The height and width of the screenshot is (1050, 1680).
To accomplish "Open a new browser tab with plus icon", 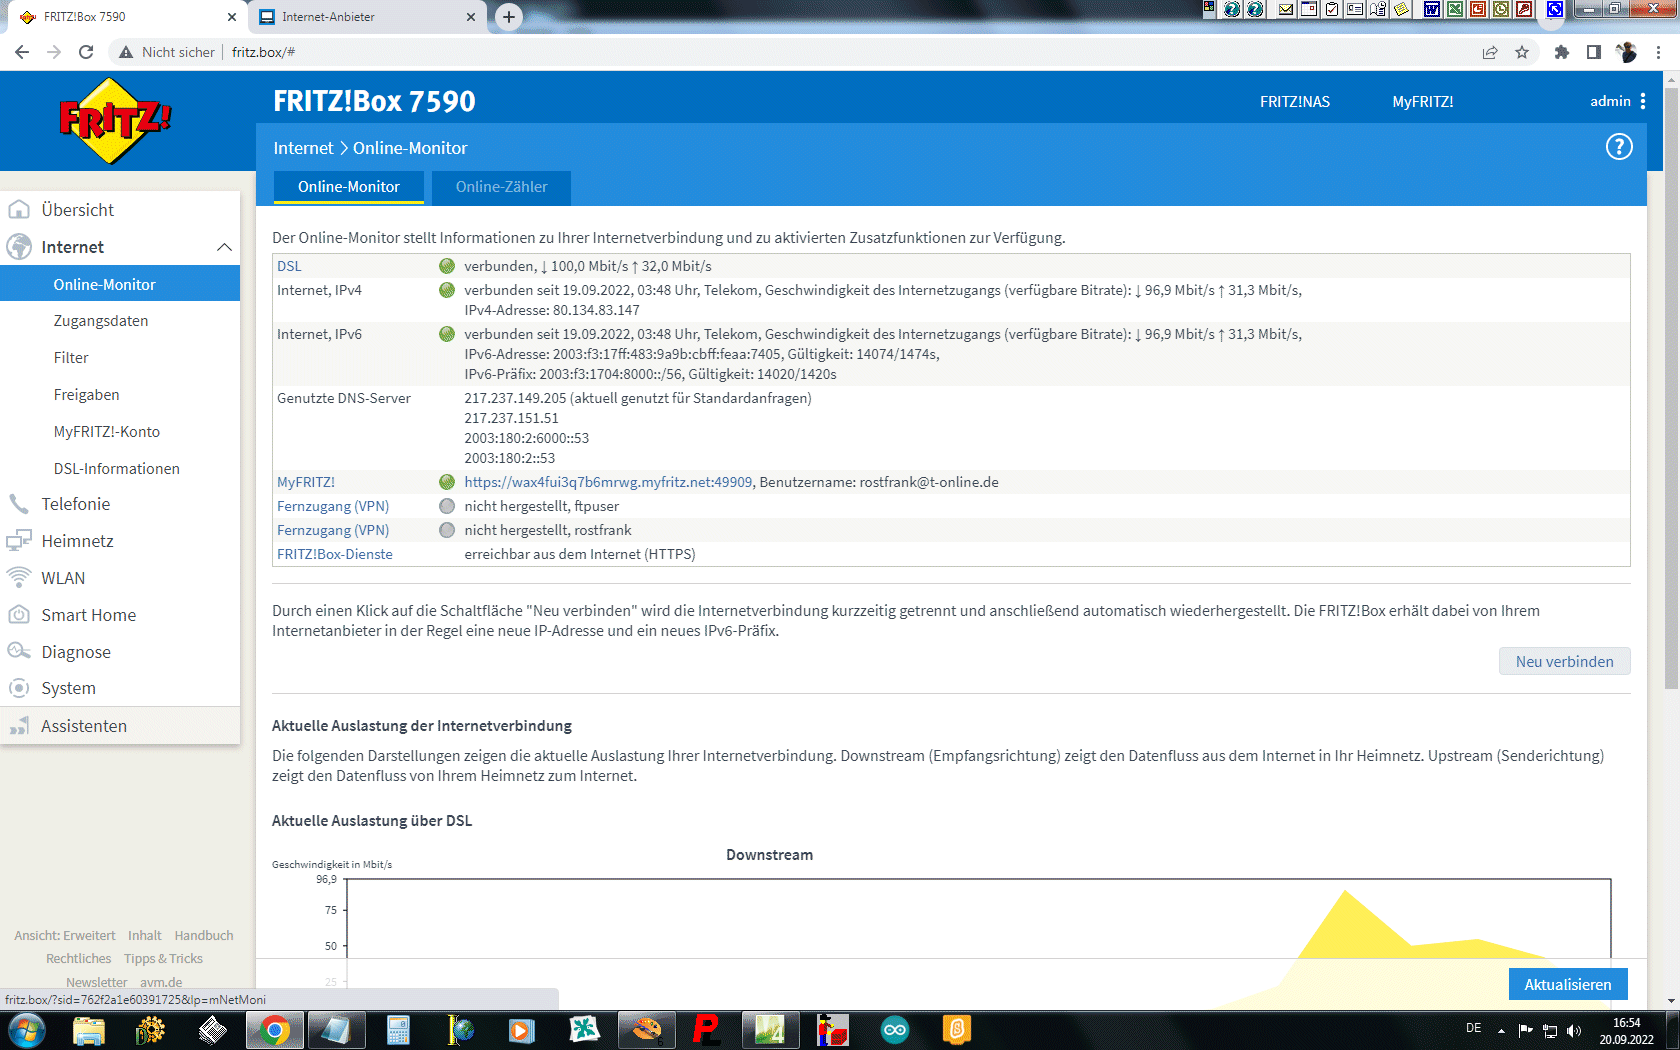I will [509, 17].
